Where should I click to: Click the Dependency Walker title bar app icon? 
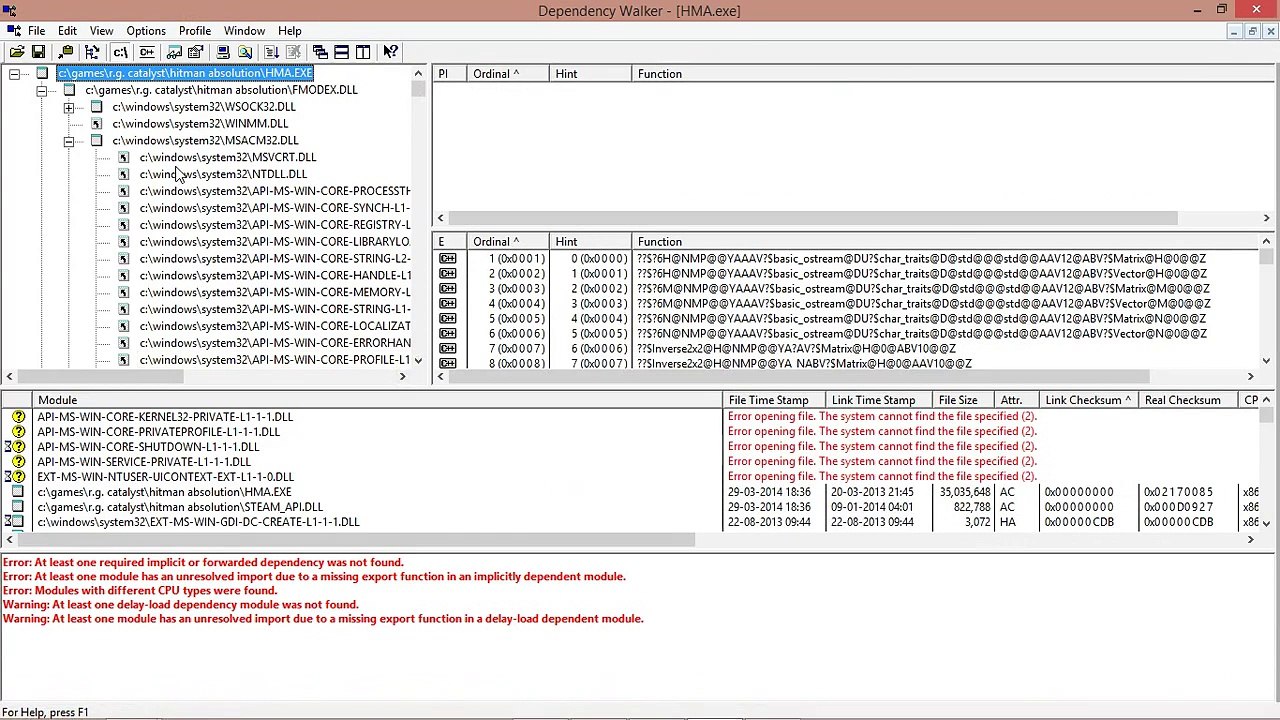coord(10,11)
